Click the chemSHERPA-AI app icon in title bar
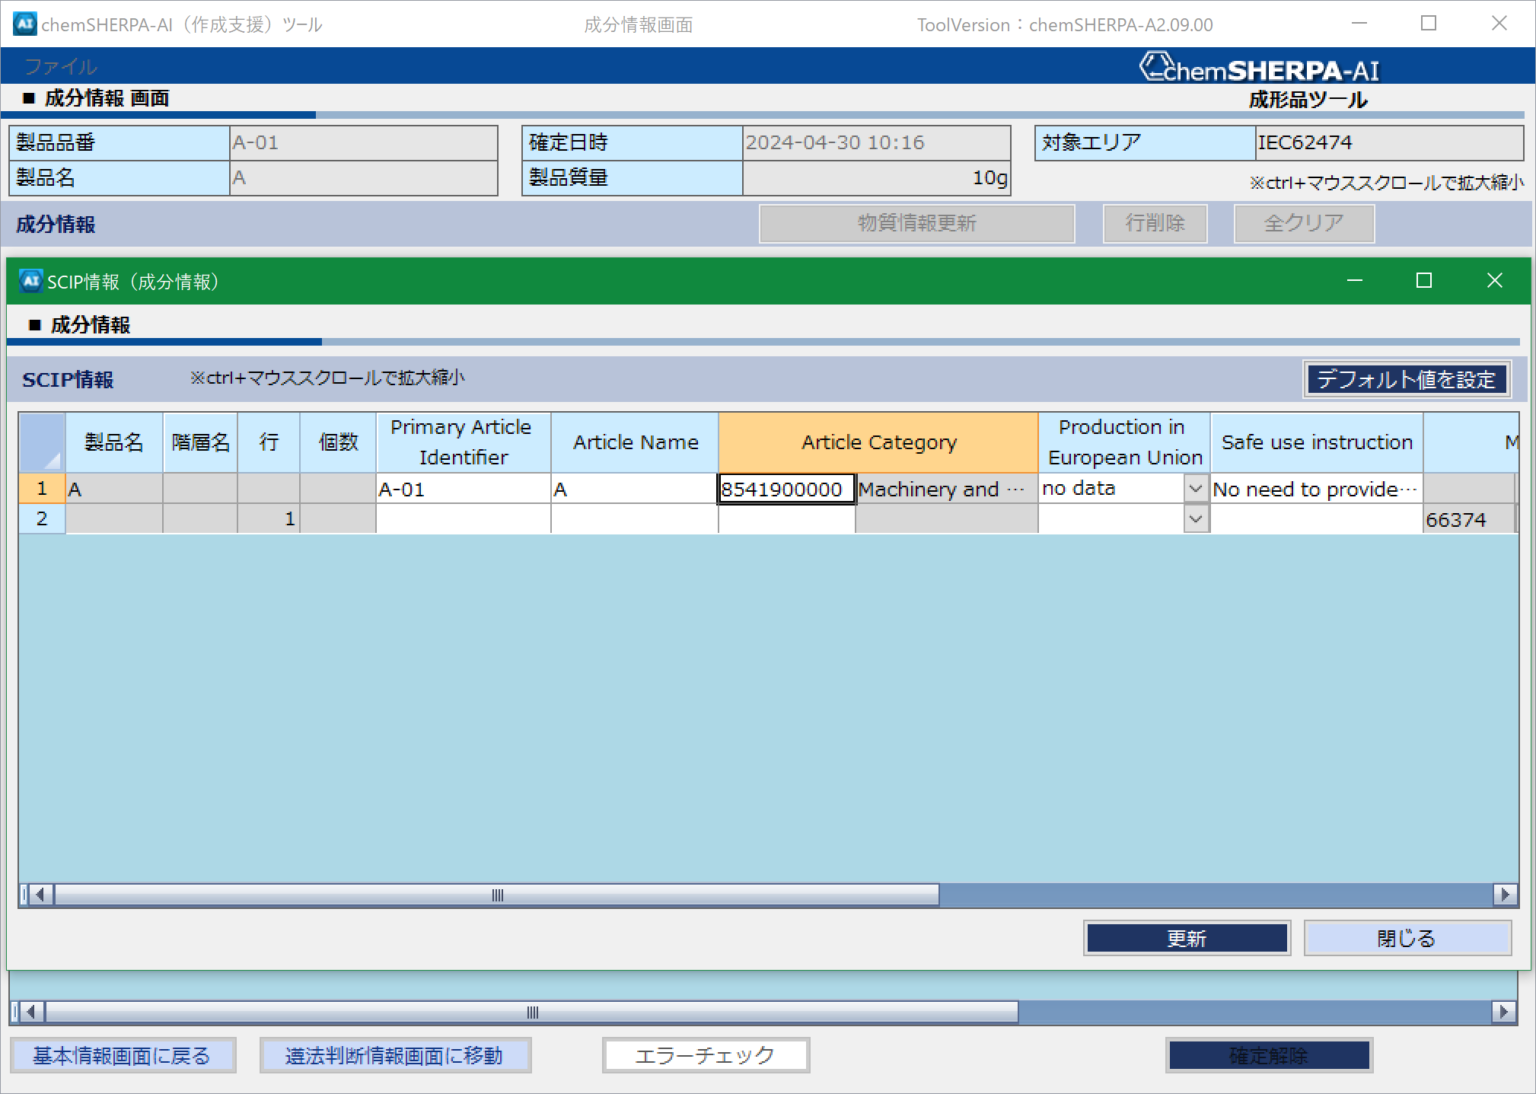The width and height of the screenshot is (1536, 1094). tap(25, 24)
